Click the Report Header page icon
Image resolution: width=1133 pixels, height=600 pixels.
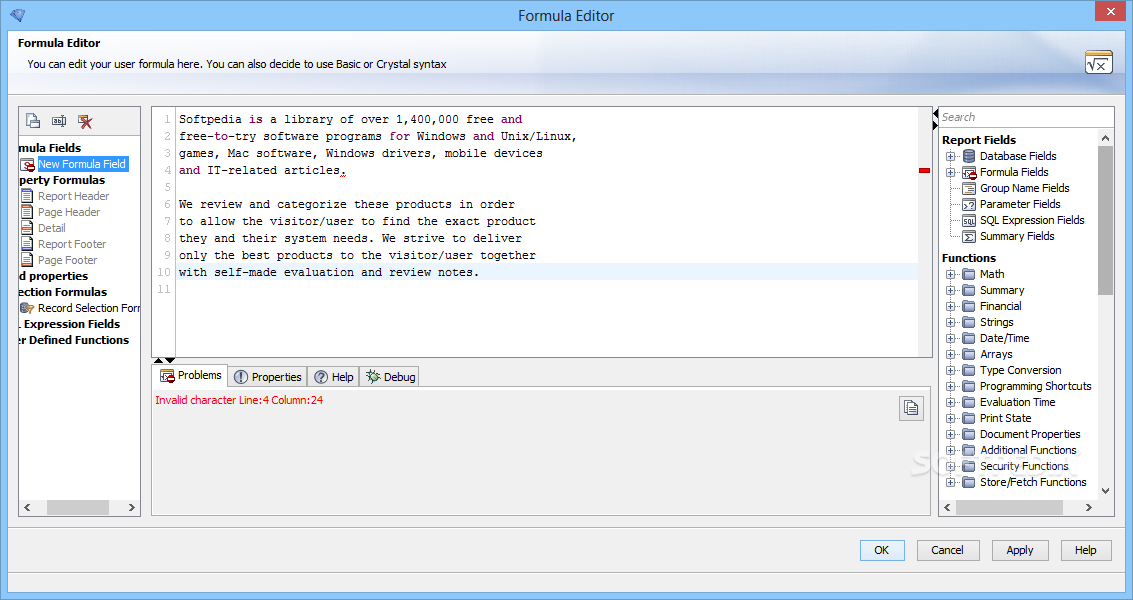(27, 196)
